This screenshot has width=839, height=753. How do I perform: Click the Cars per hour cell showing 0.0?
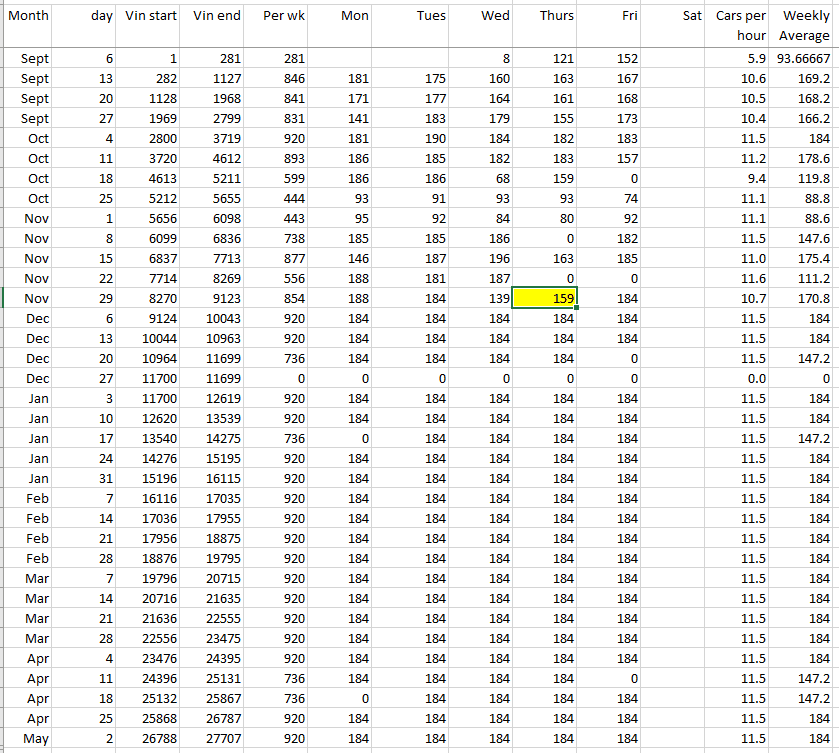click(740, 378)
